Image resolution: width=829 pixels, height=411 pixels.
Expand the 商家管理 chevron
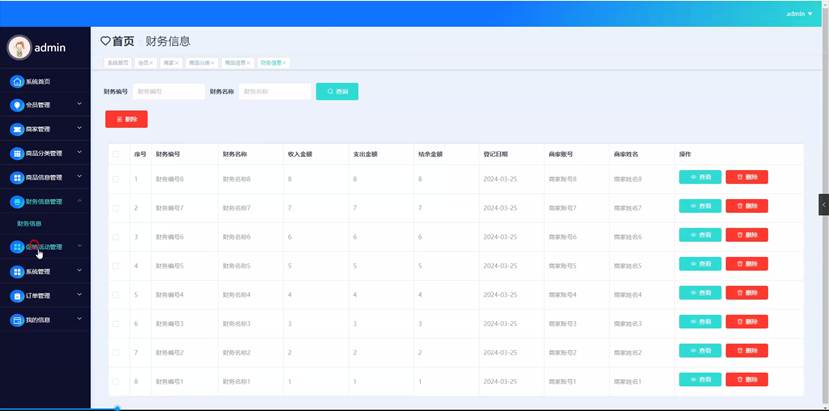tap(79, 127)
